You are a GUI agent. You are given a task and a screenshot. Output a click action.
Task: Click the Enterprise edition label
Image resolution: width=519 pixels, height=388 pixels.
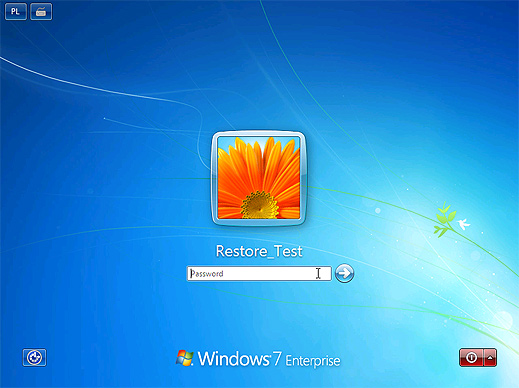tap(313, 361)
